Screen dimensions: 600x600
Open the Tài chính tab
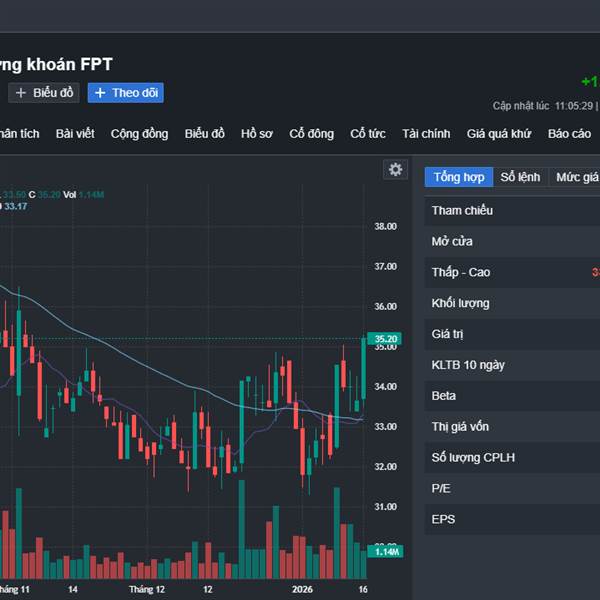tap(426, 134)
